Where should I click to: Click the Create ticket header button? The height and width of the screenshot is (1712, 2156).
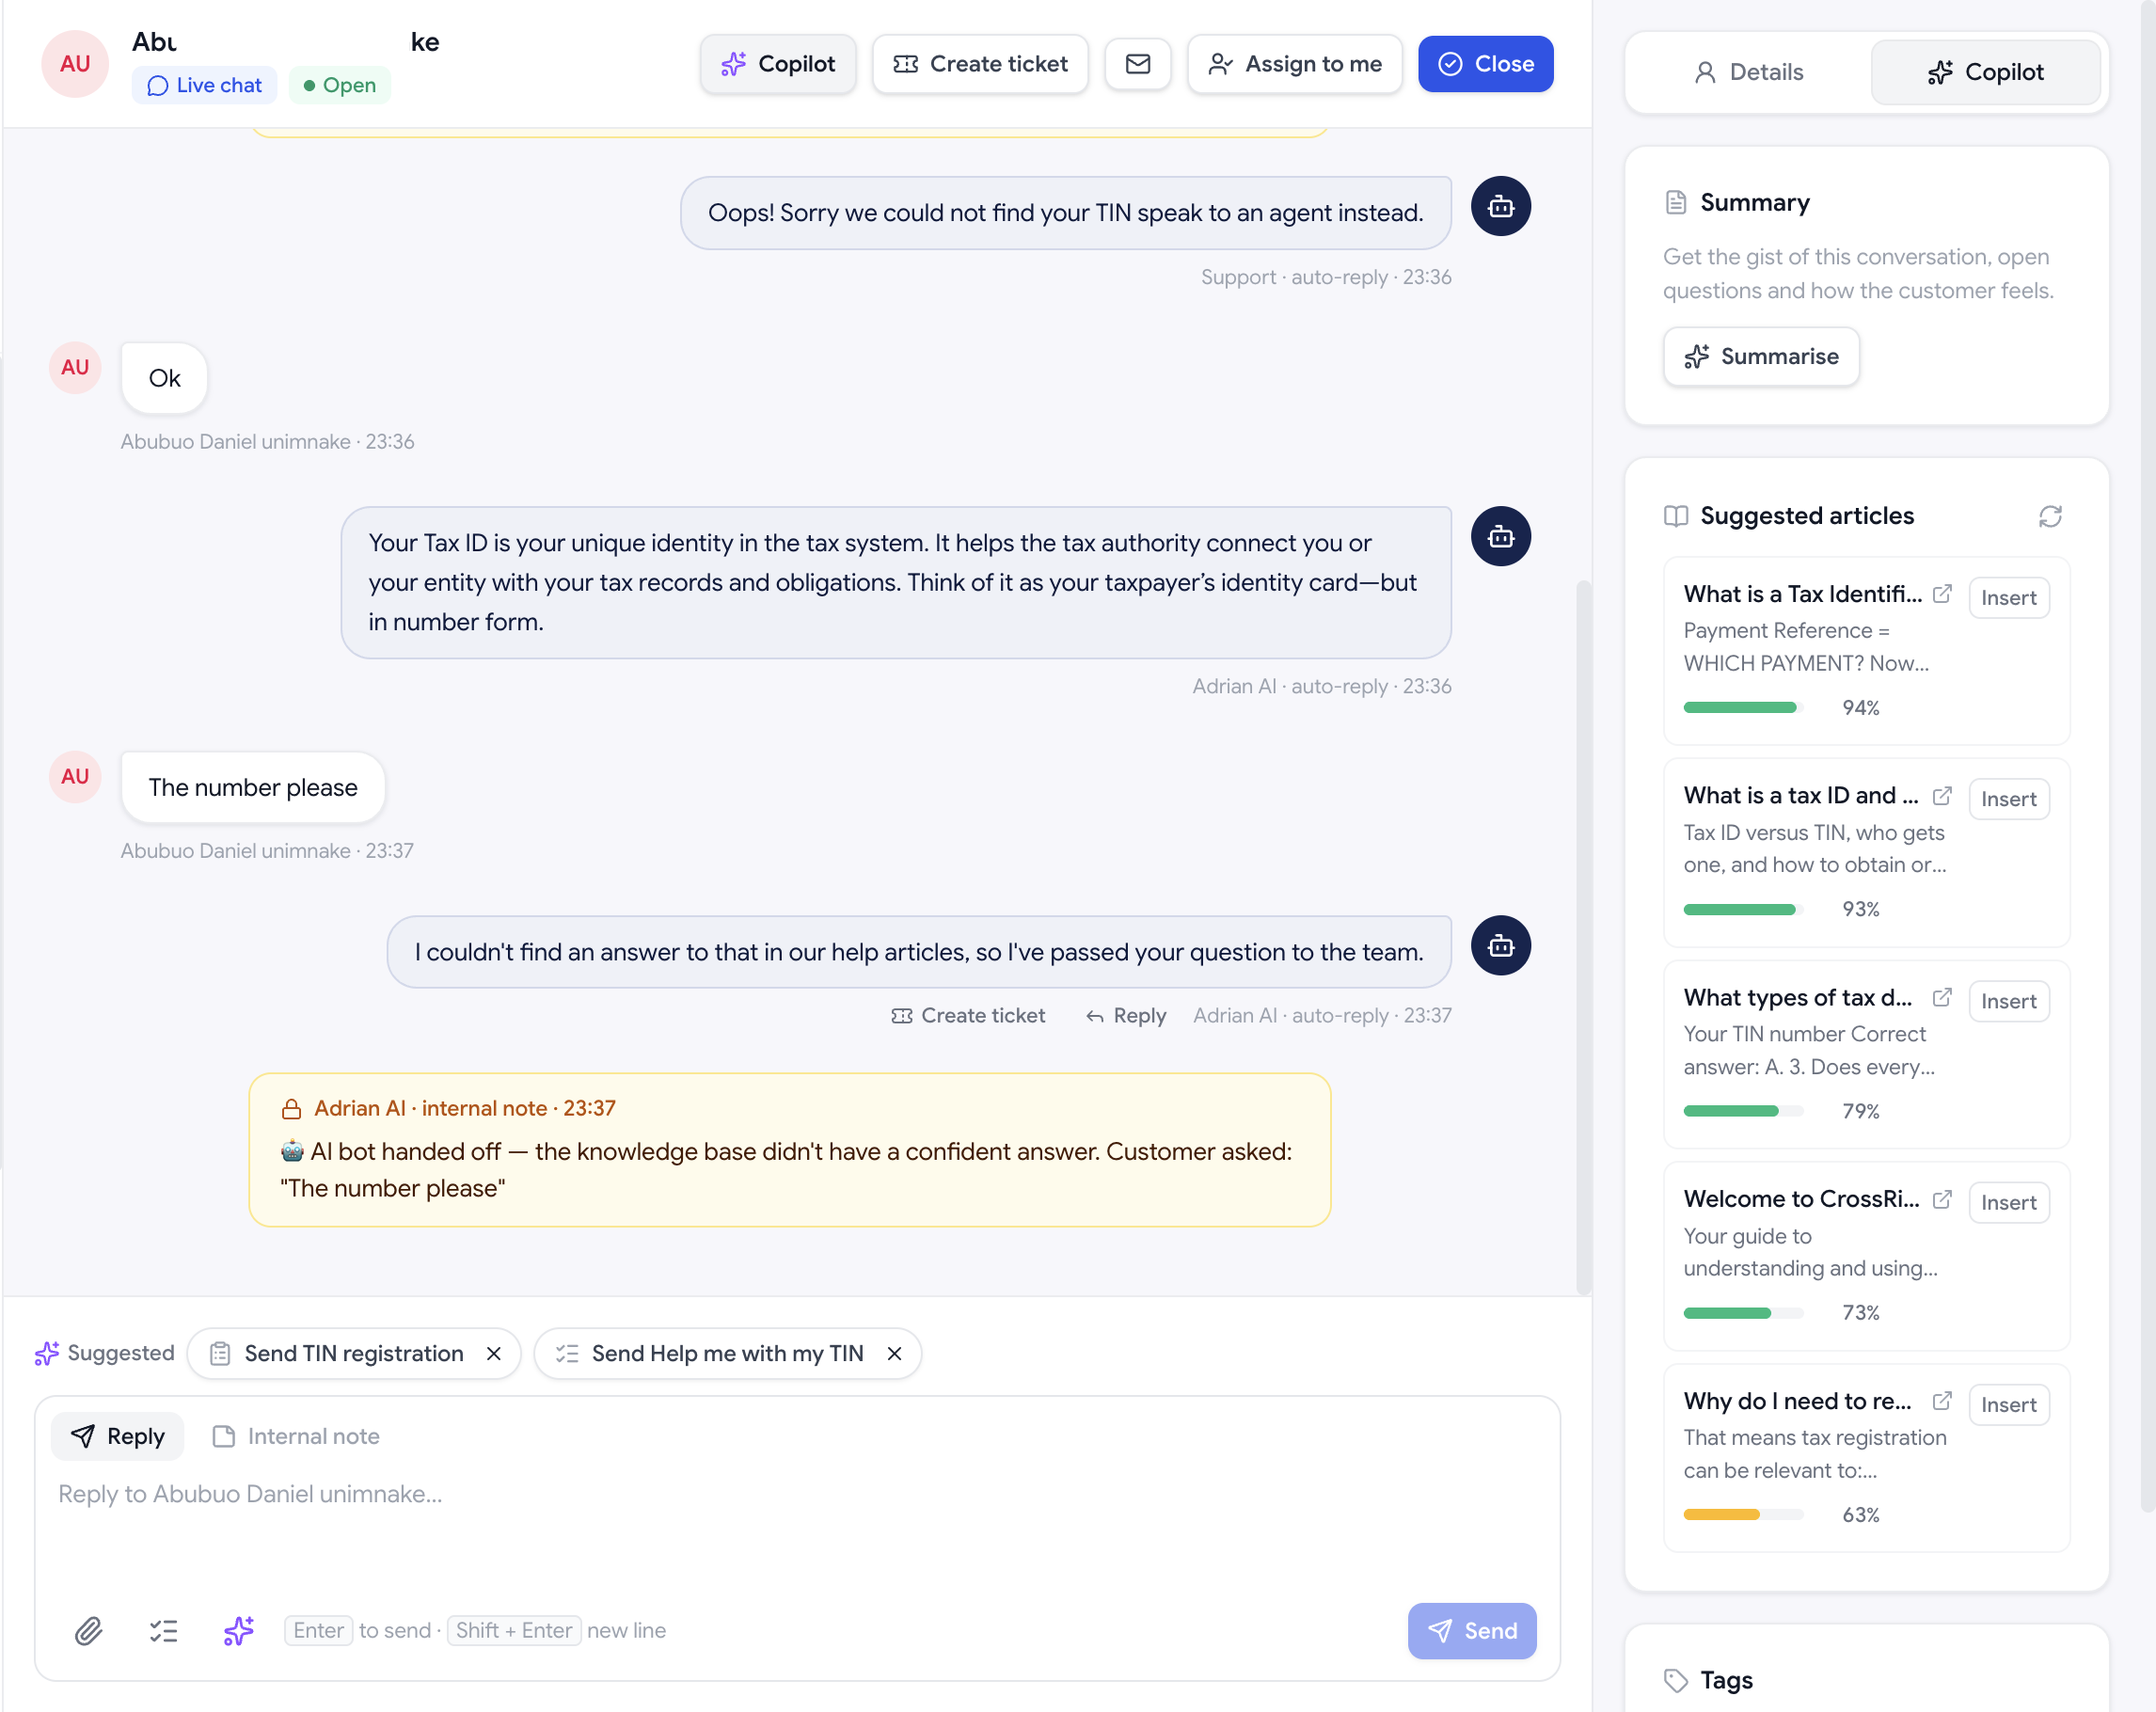980,64
